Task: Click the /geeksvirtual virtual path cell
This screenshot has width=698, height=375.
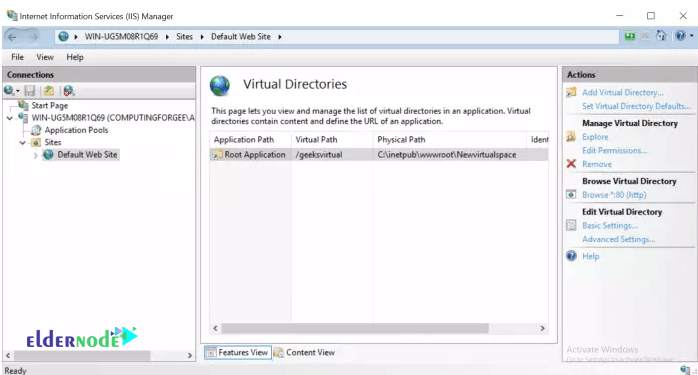Action: 319,155
